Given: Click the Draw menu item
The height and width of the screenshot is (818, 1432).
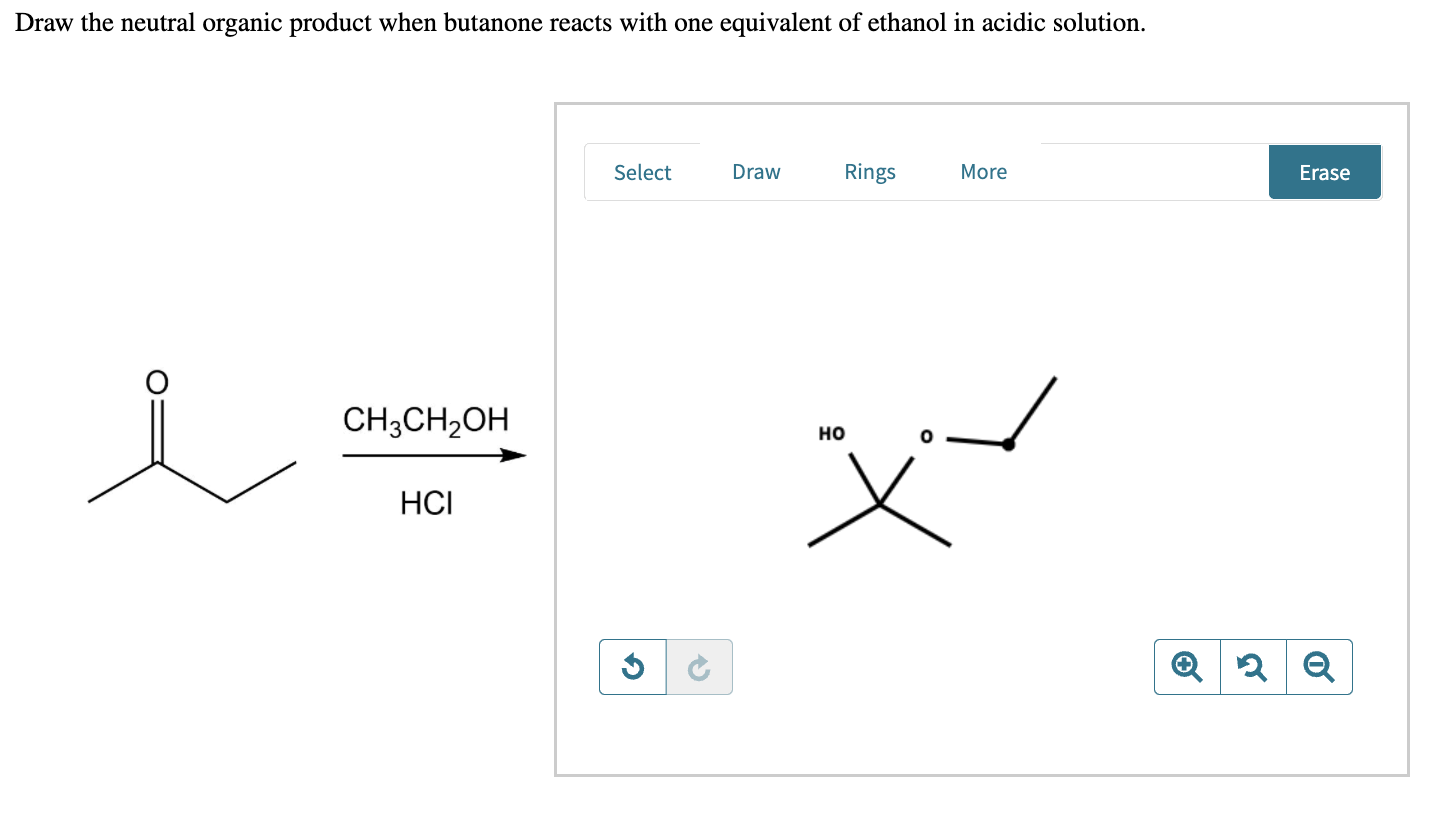Looking at the screenshot, I should click(756, 171).
